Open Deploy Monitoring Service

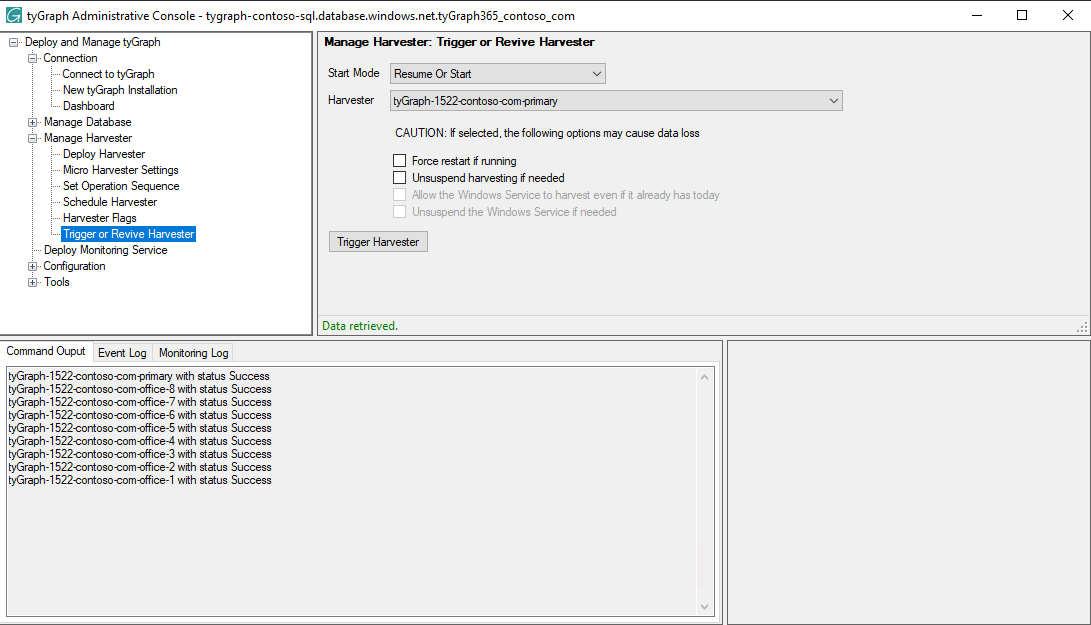coord(105,250)
